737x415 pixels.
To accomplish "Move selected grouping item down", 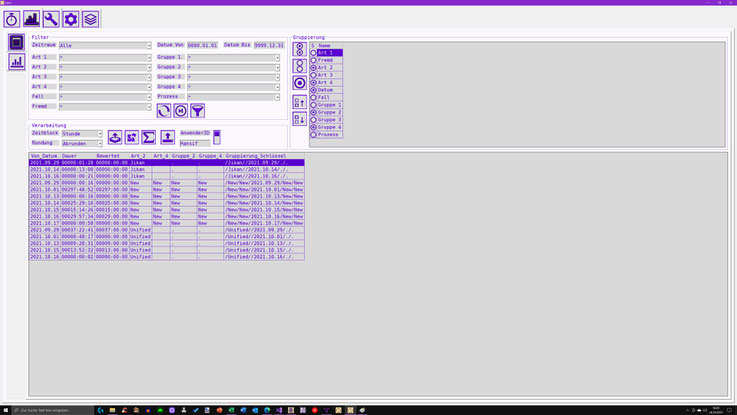I will pyautogui.click(x=299, y=119).
